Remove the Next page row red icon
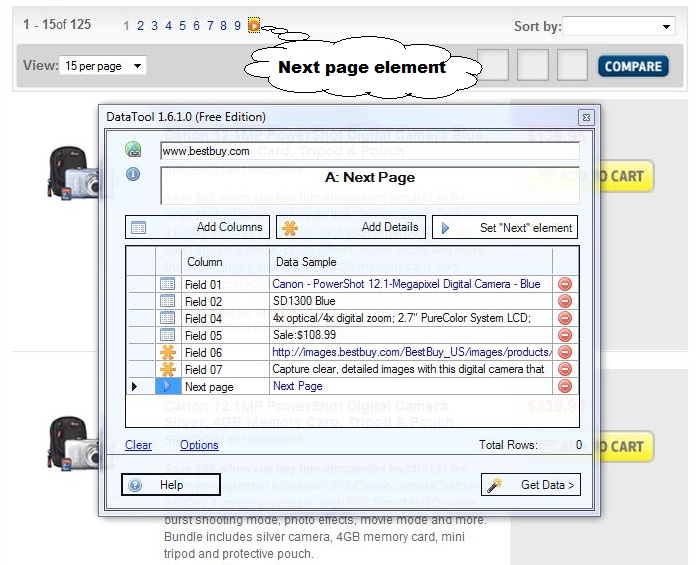 click(x=565, y=386)
